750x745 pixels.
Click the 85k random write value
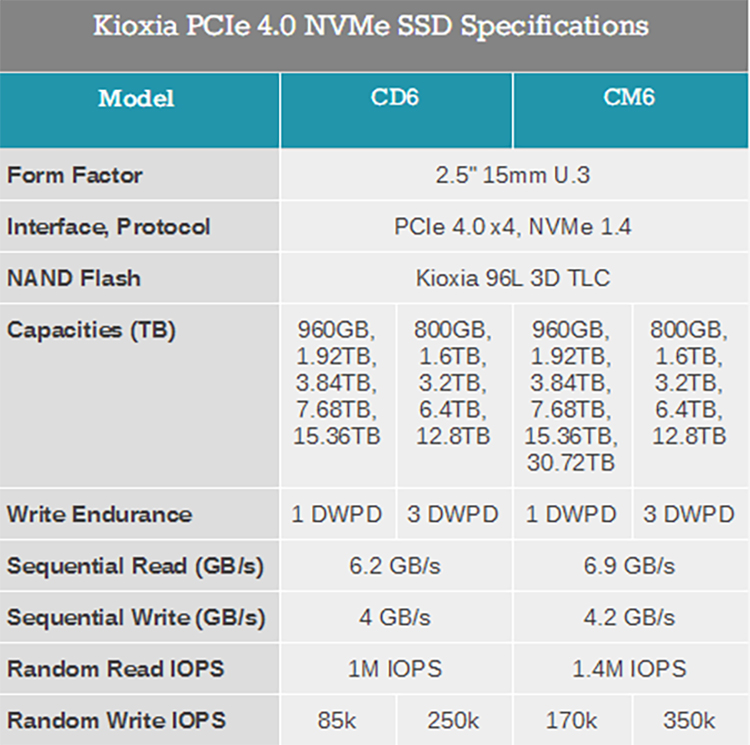[338, 720]
